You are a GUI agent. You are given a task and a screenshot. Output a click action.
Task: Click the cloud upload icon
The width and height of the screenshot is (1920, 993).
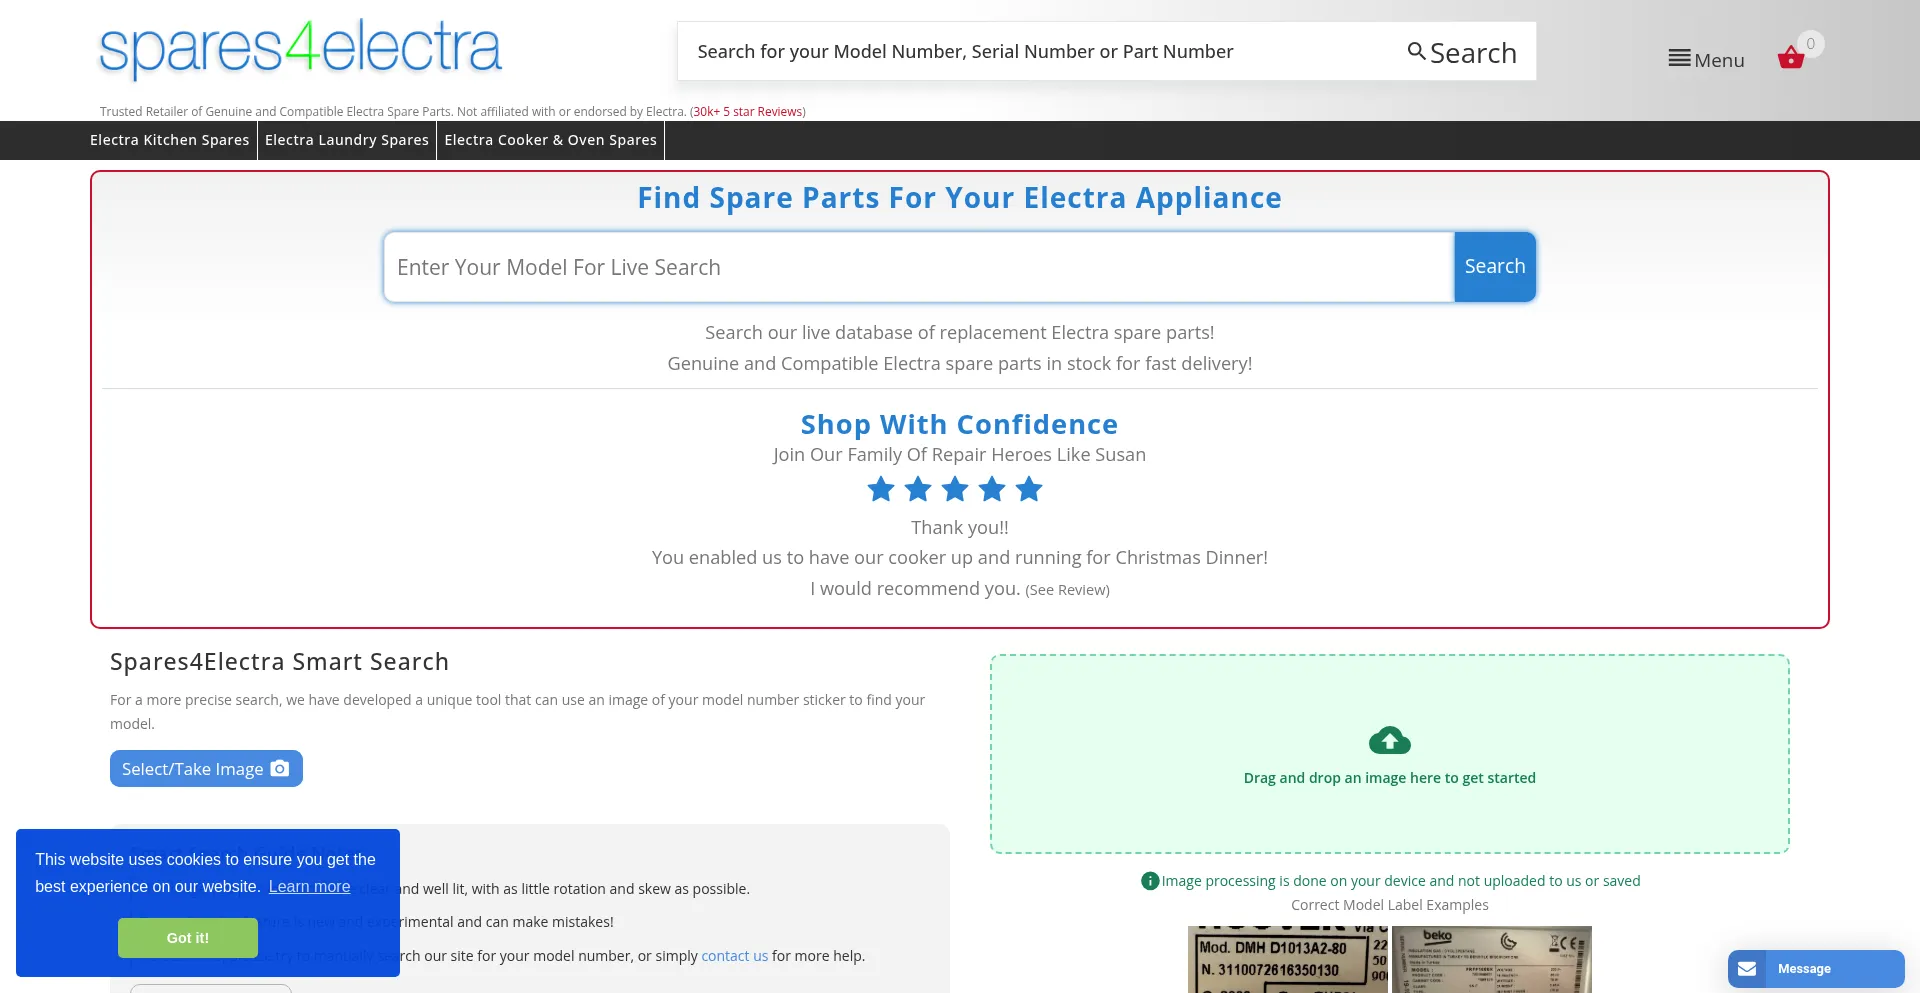tap(1389, 740)
